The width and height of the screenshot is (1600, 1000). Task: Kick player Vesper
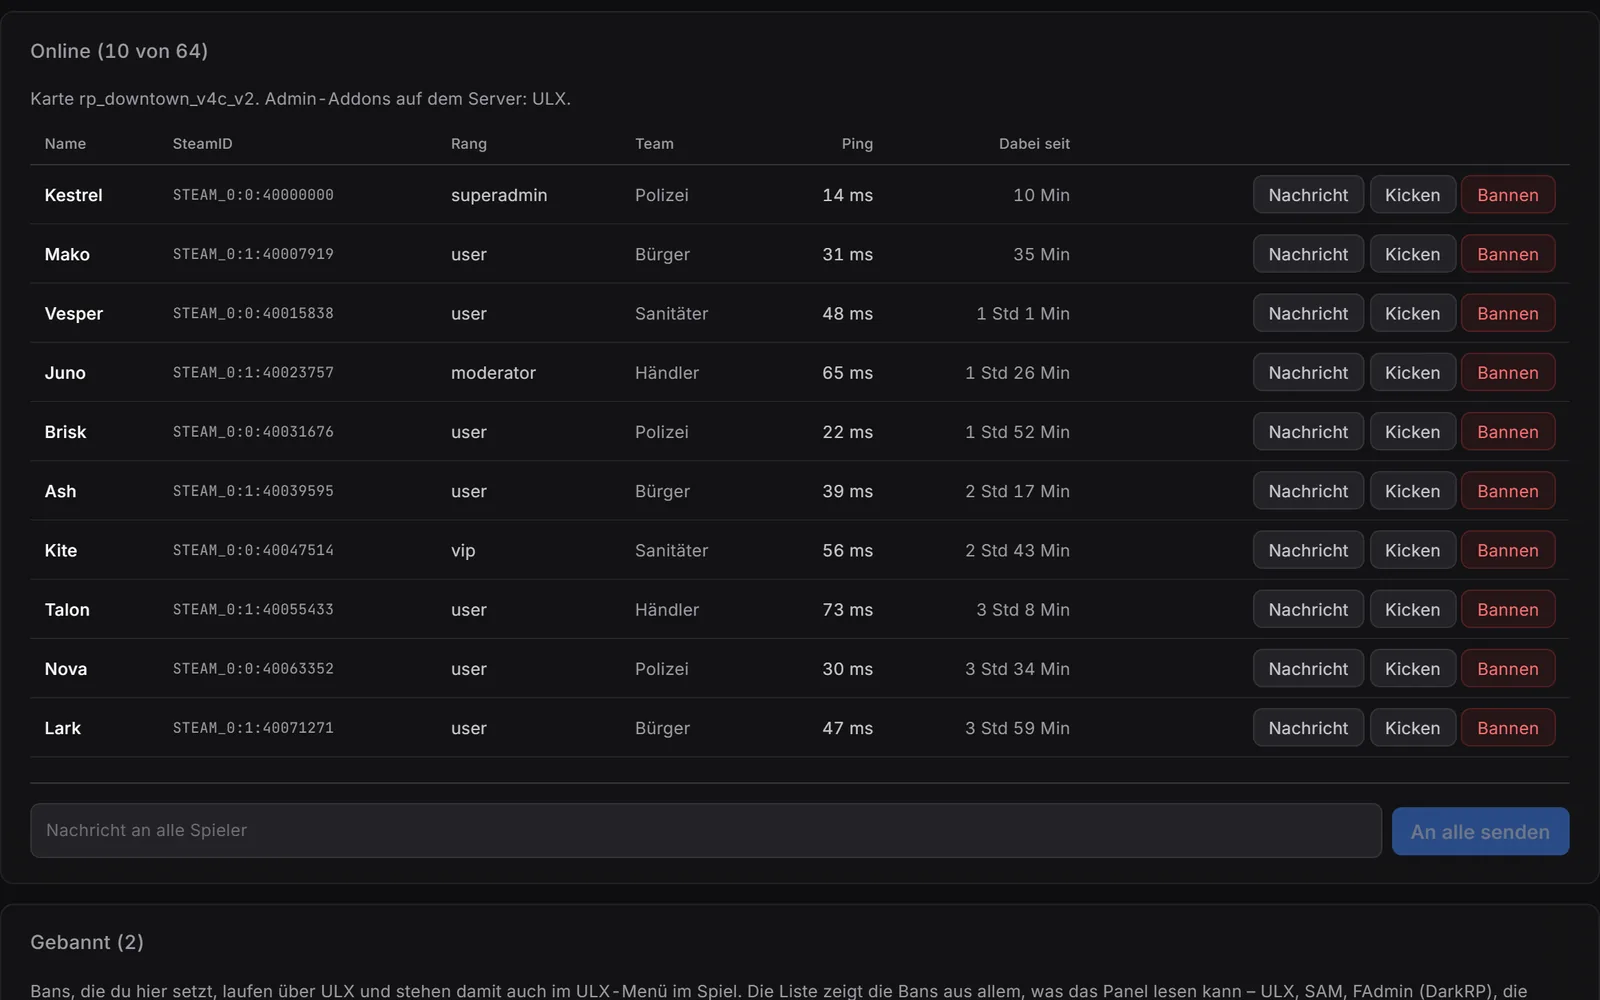pyautogui.click(x=1412, y=313)
